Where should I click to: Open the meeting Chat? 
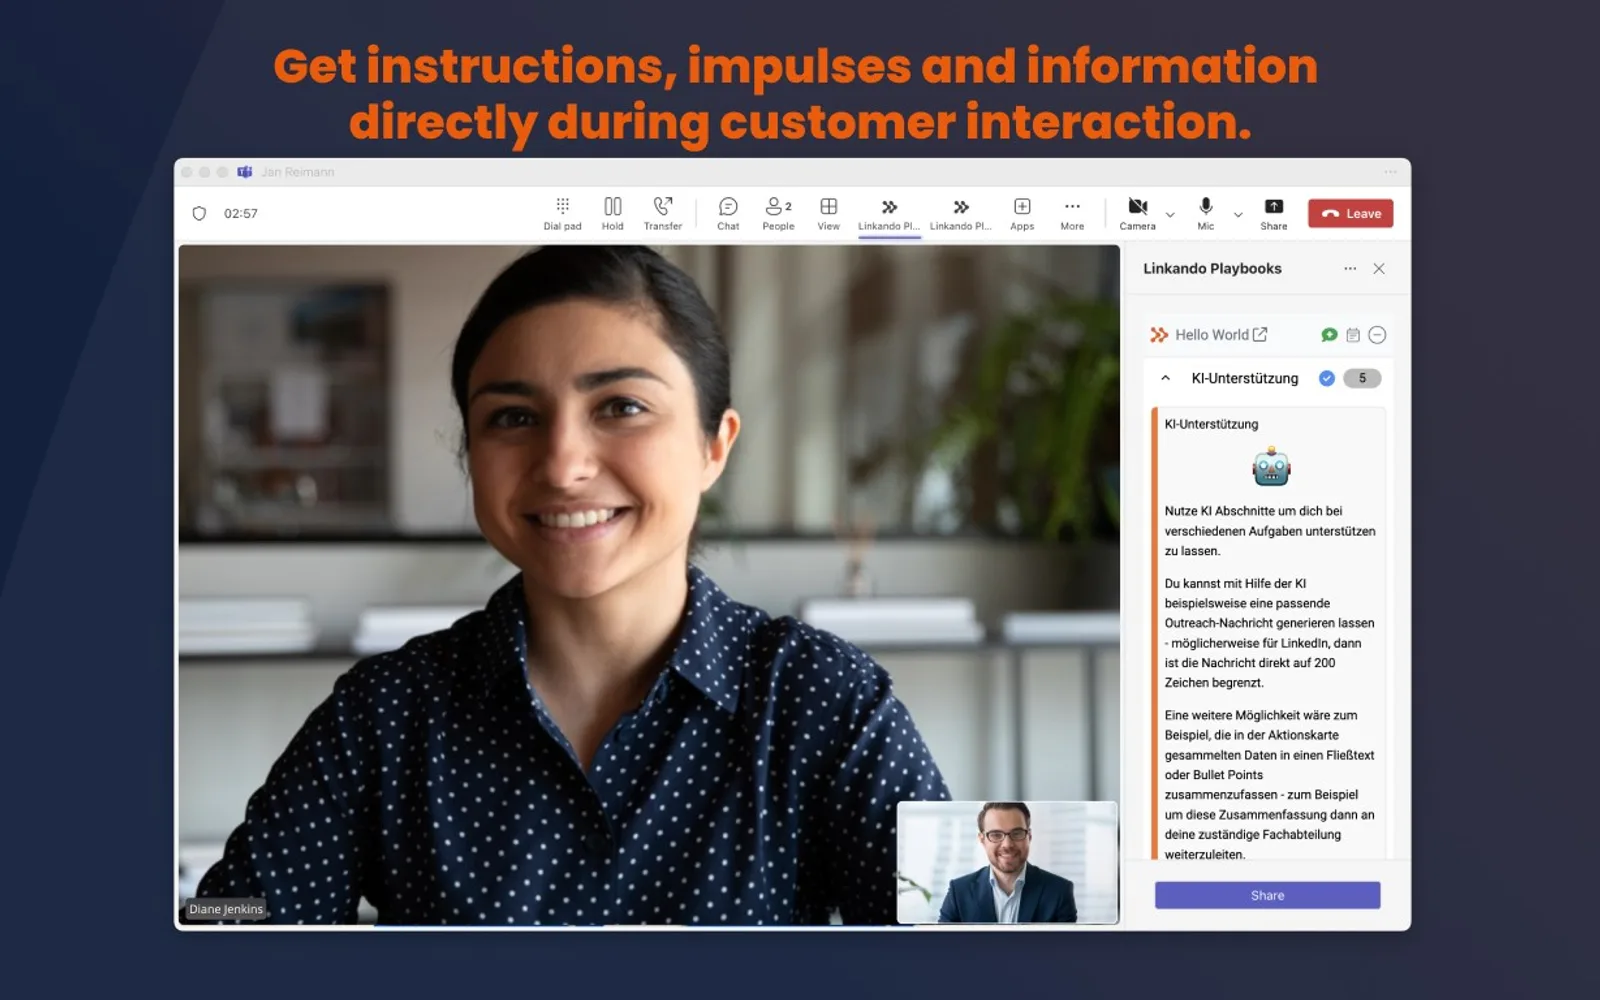pyautogui.click(x=728, y=213)
